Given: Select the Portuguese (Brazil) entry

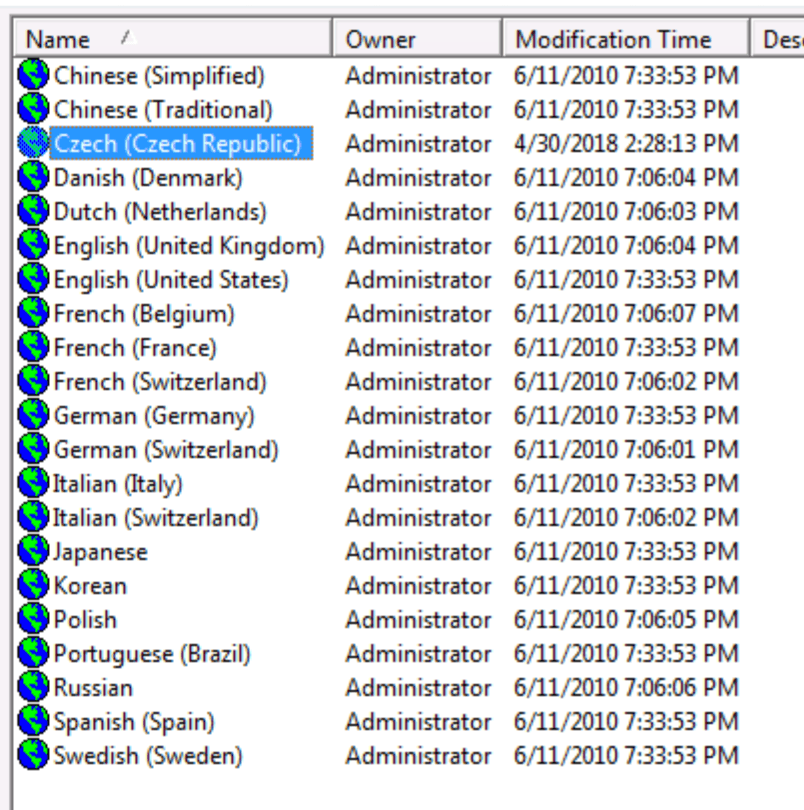Looking at the screenshot, I should (x=152, y=653).
